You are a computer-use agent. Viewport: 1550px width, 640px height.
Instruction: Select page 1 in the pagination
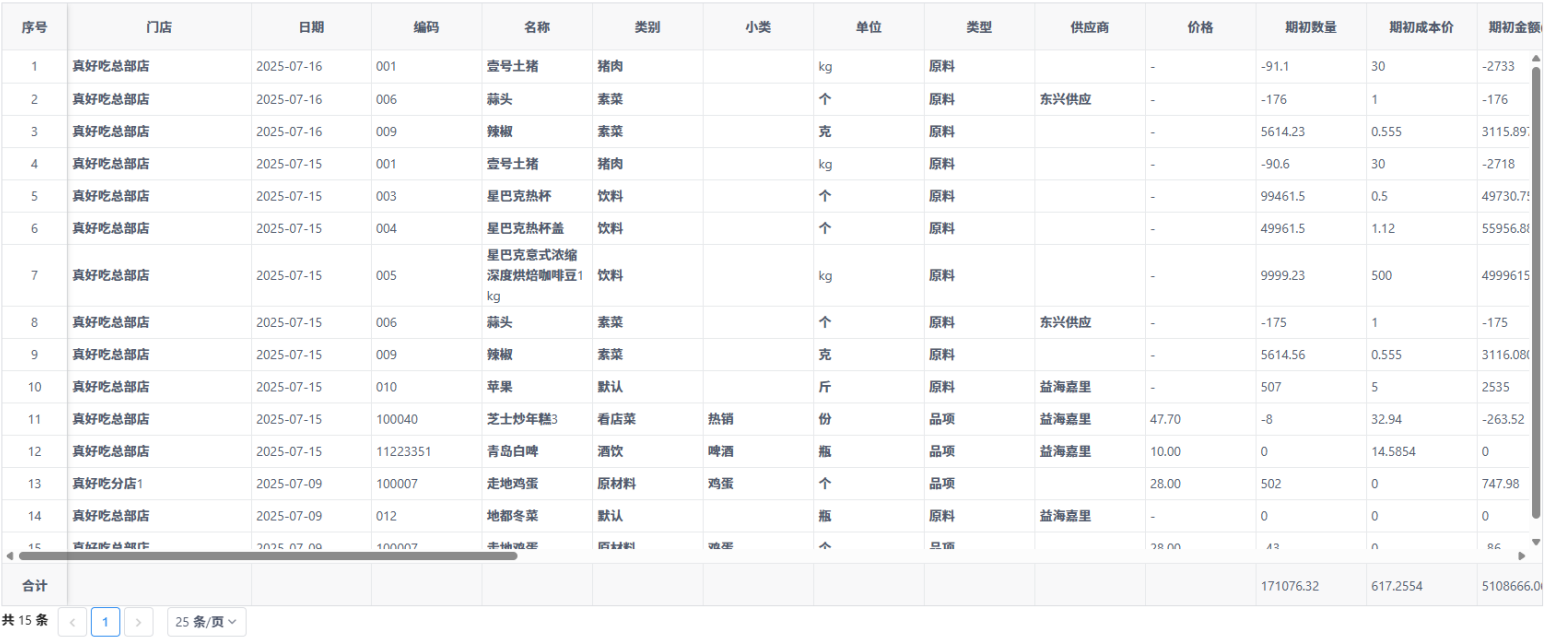click(105, 622)
